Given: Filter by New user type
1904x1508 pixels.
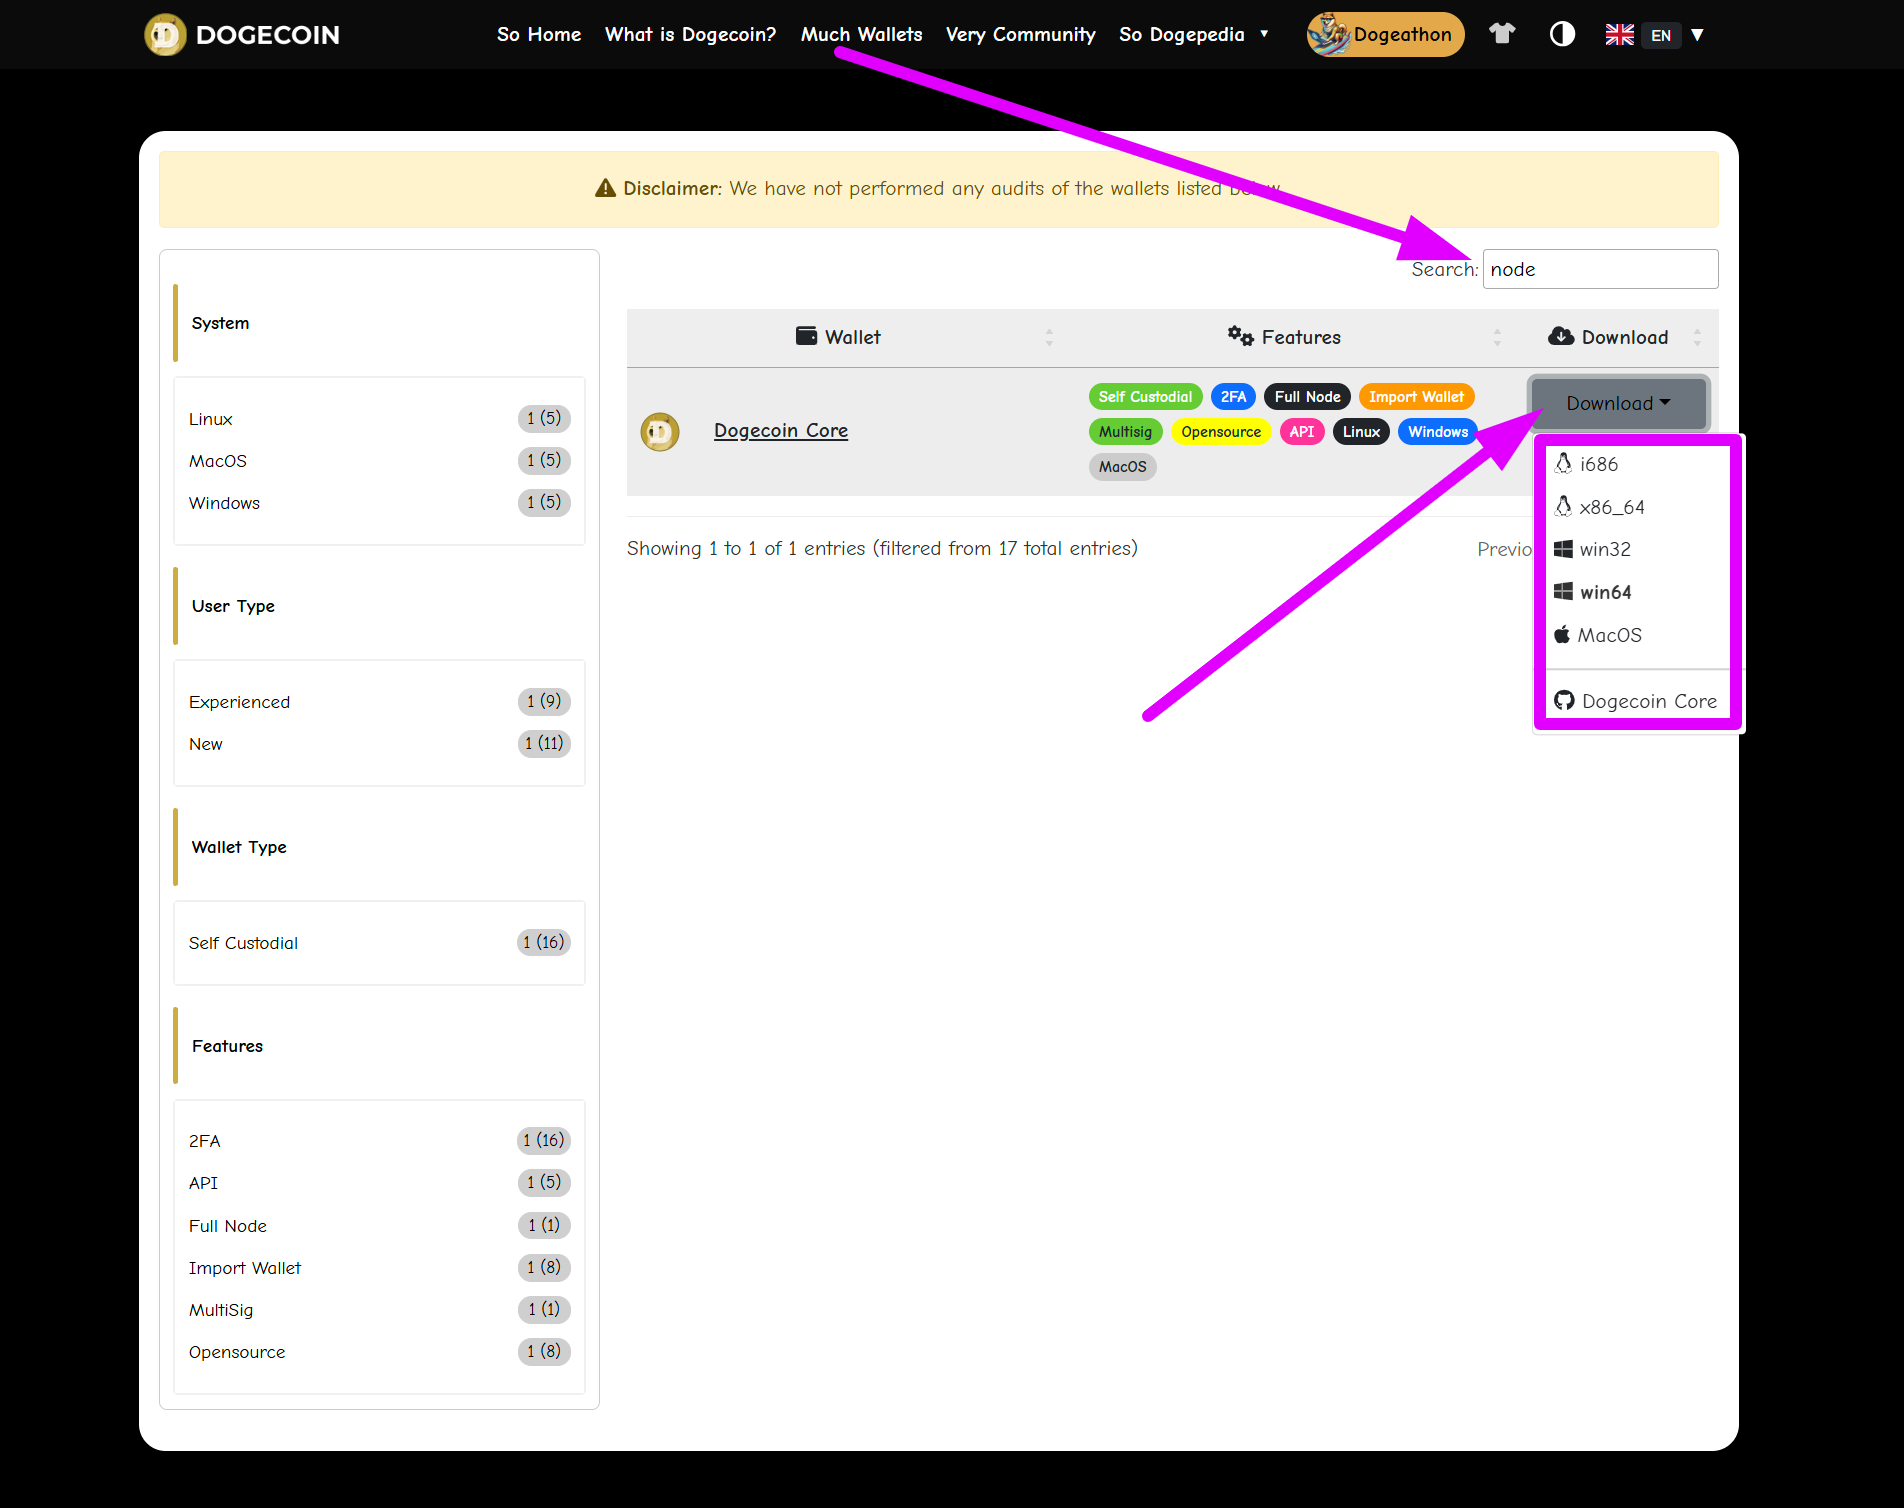Looking at the screenshot, I should 379,744.
